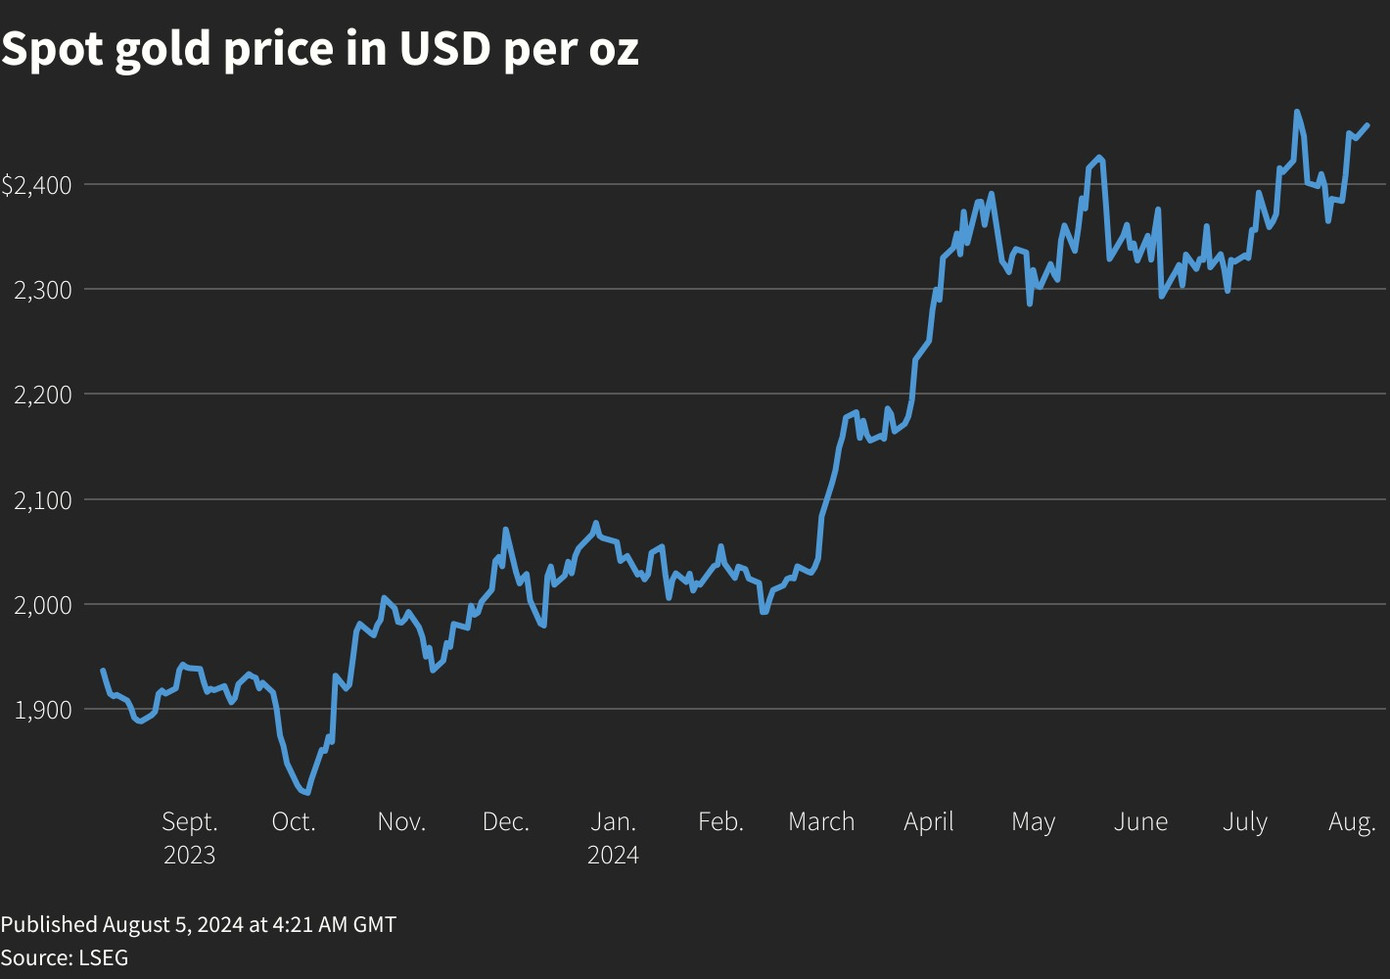Select the Dec. x-axis label

(x=505, y=822)
